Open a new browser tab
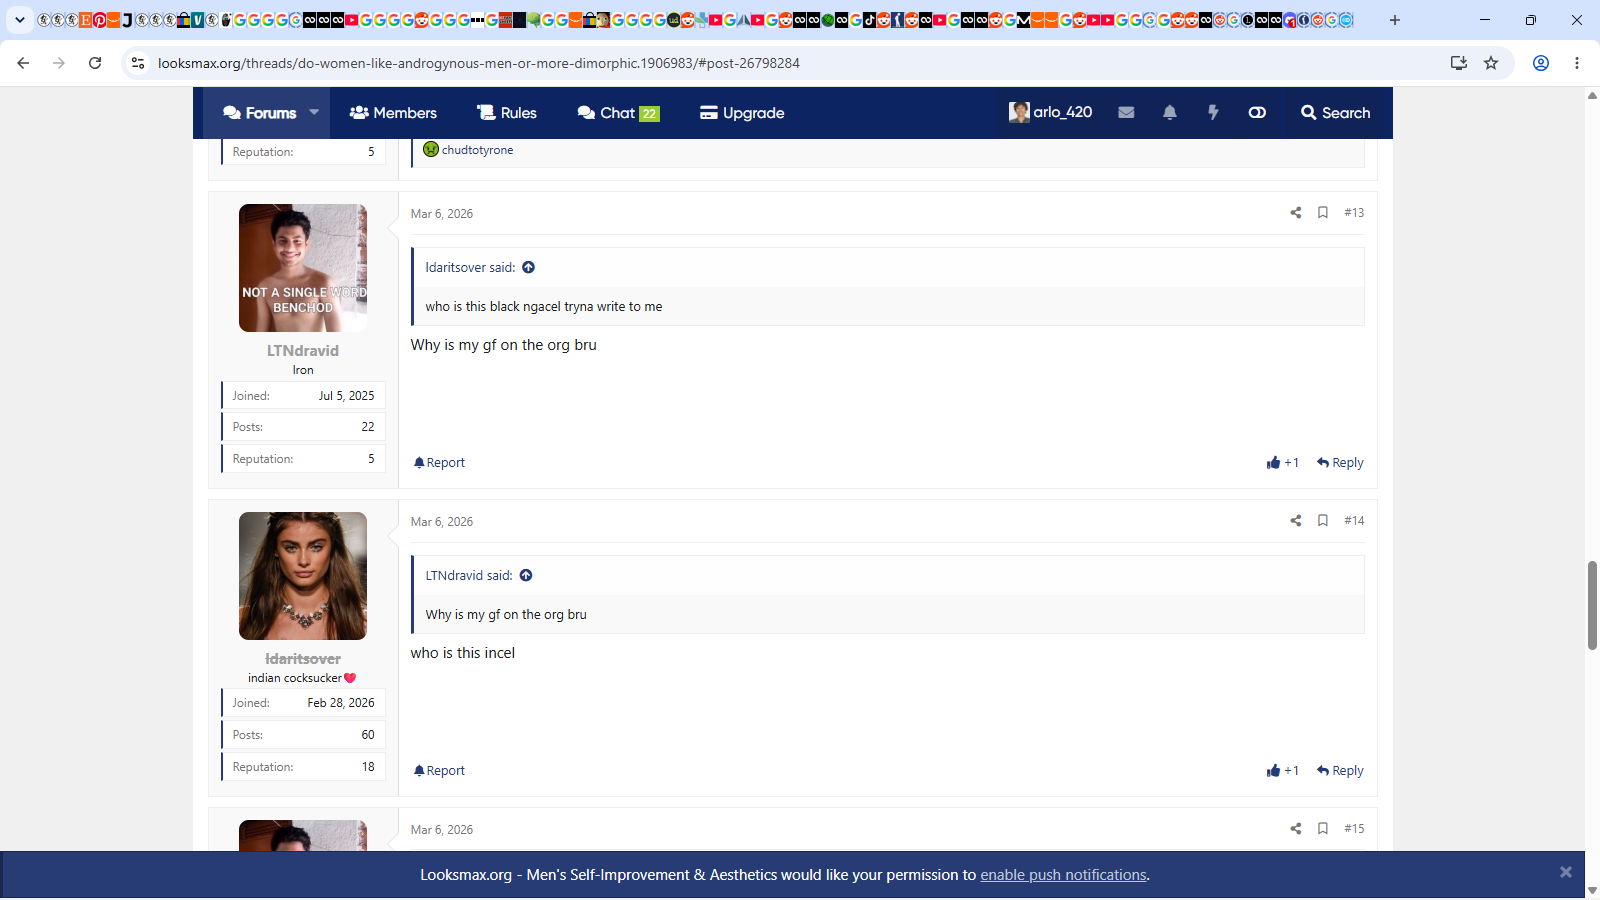Screen dimensions: 1600x900 (x=1395, y=20)
